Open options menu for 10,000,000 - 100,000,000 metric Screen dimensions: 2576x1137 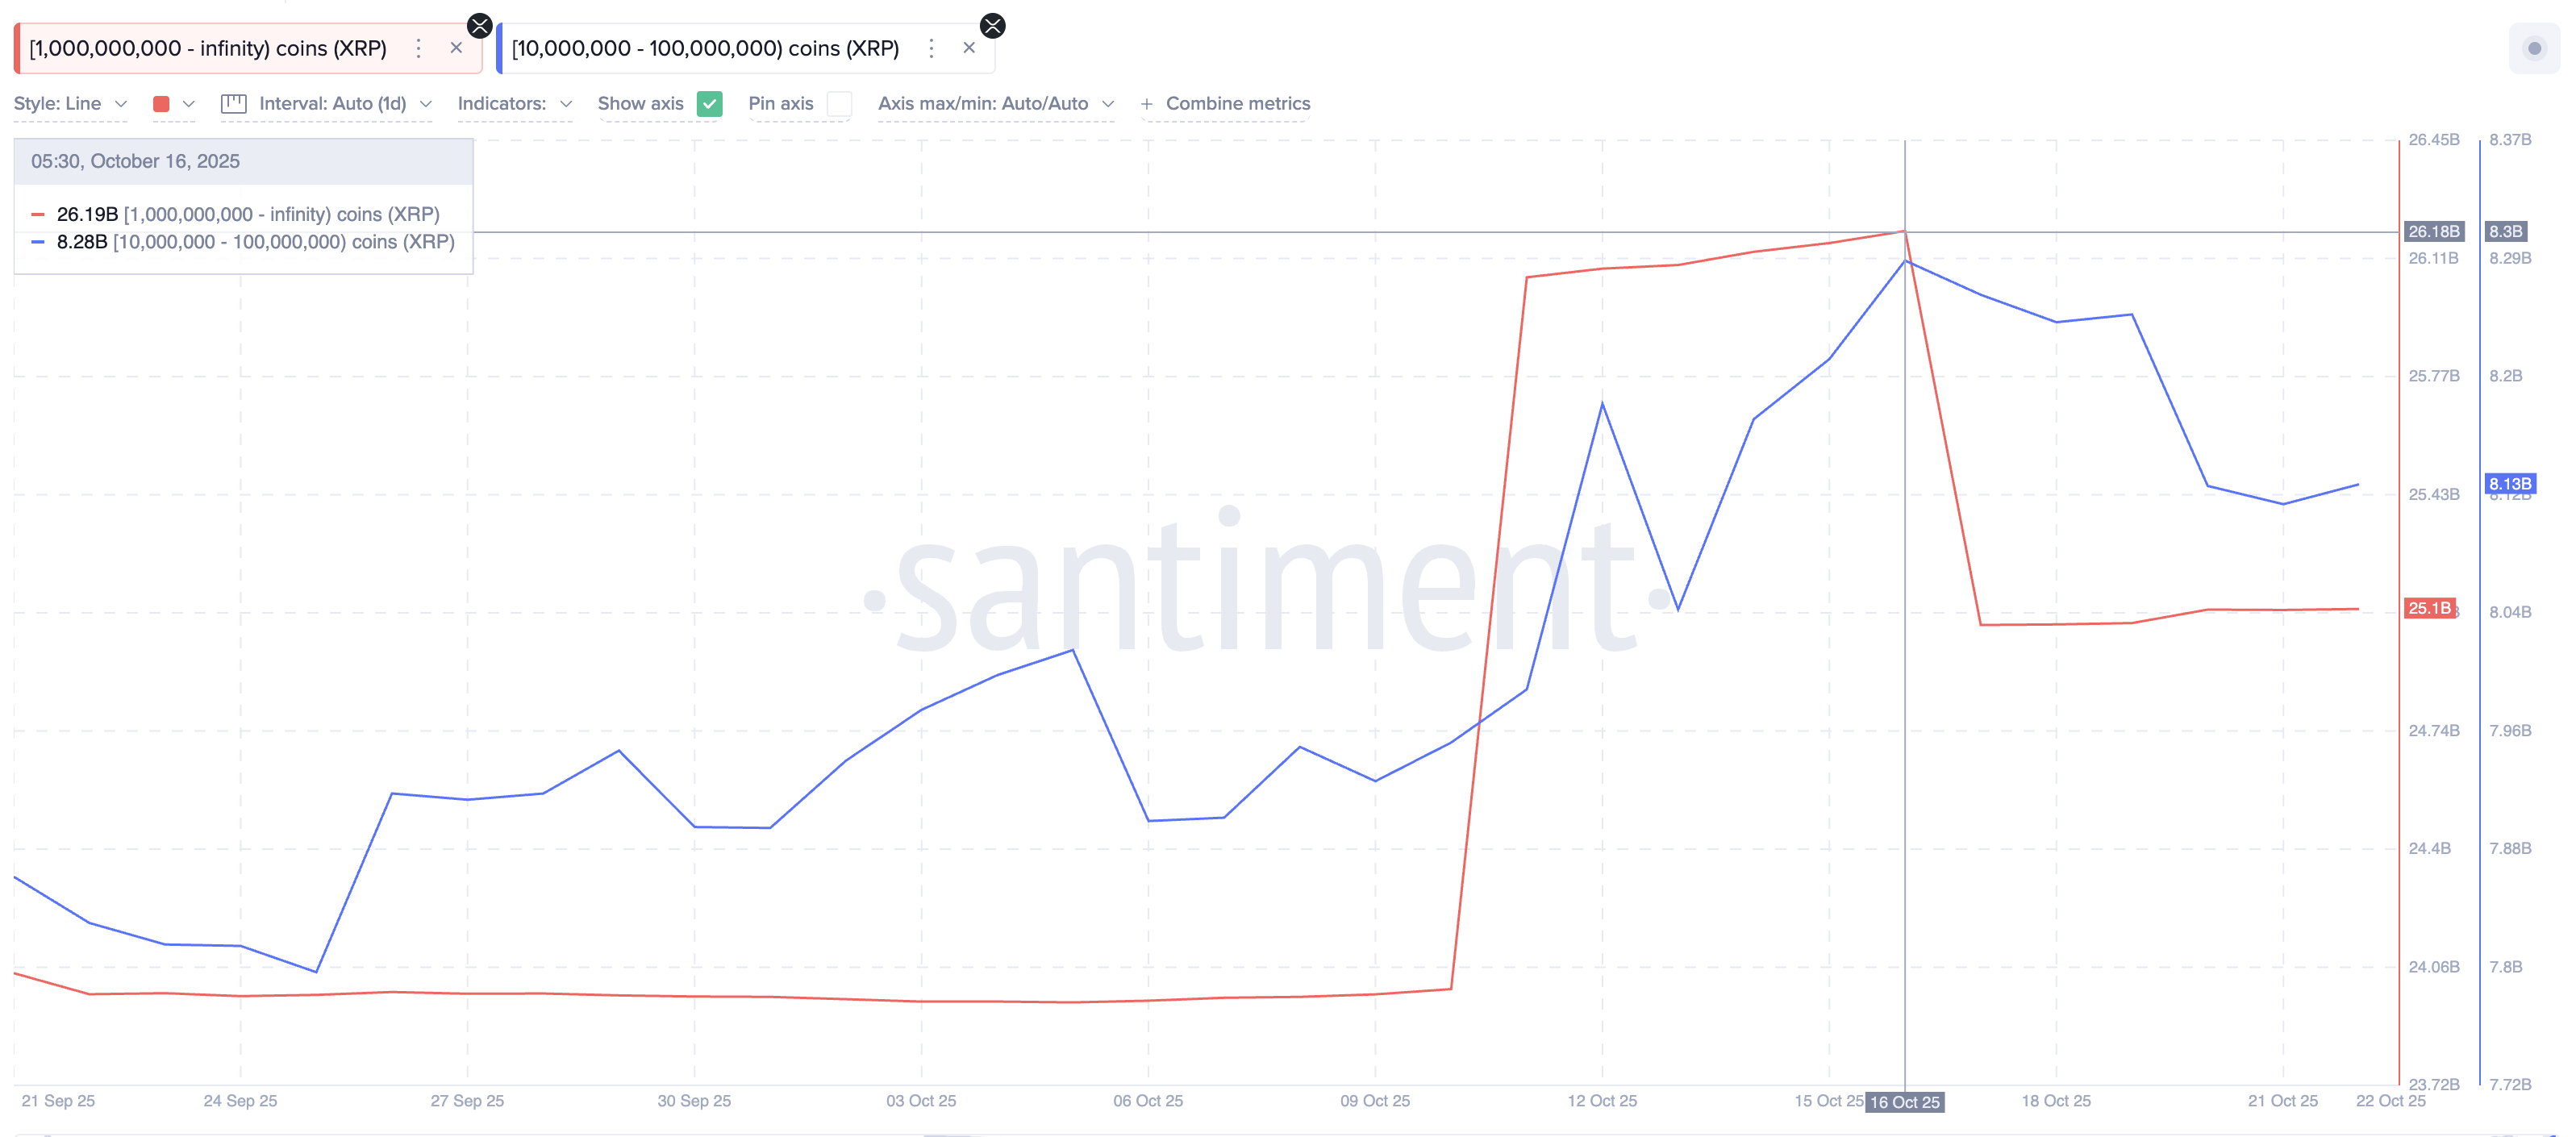[x=931, y=48]
